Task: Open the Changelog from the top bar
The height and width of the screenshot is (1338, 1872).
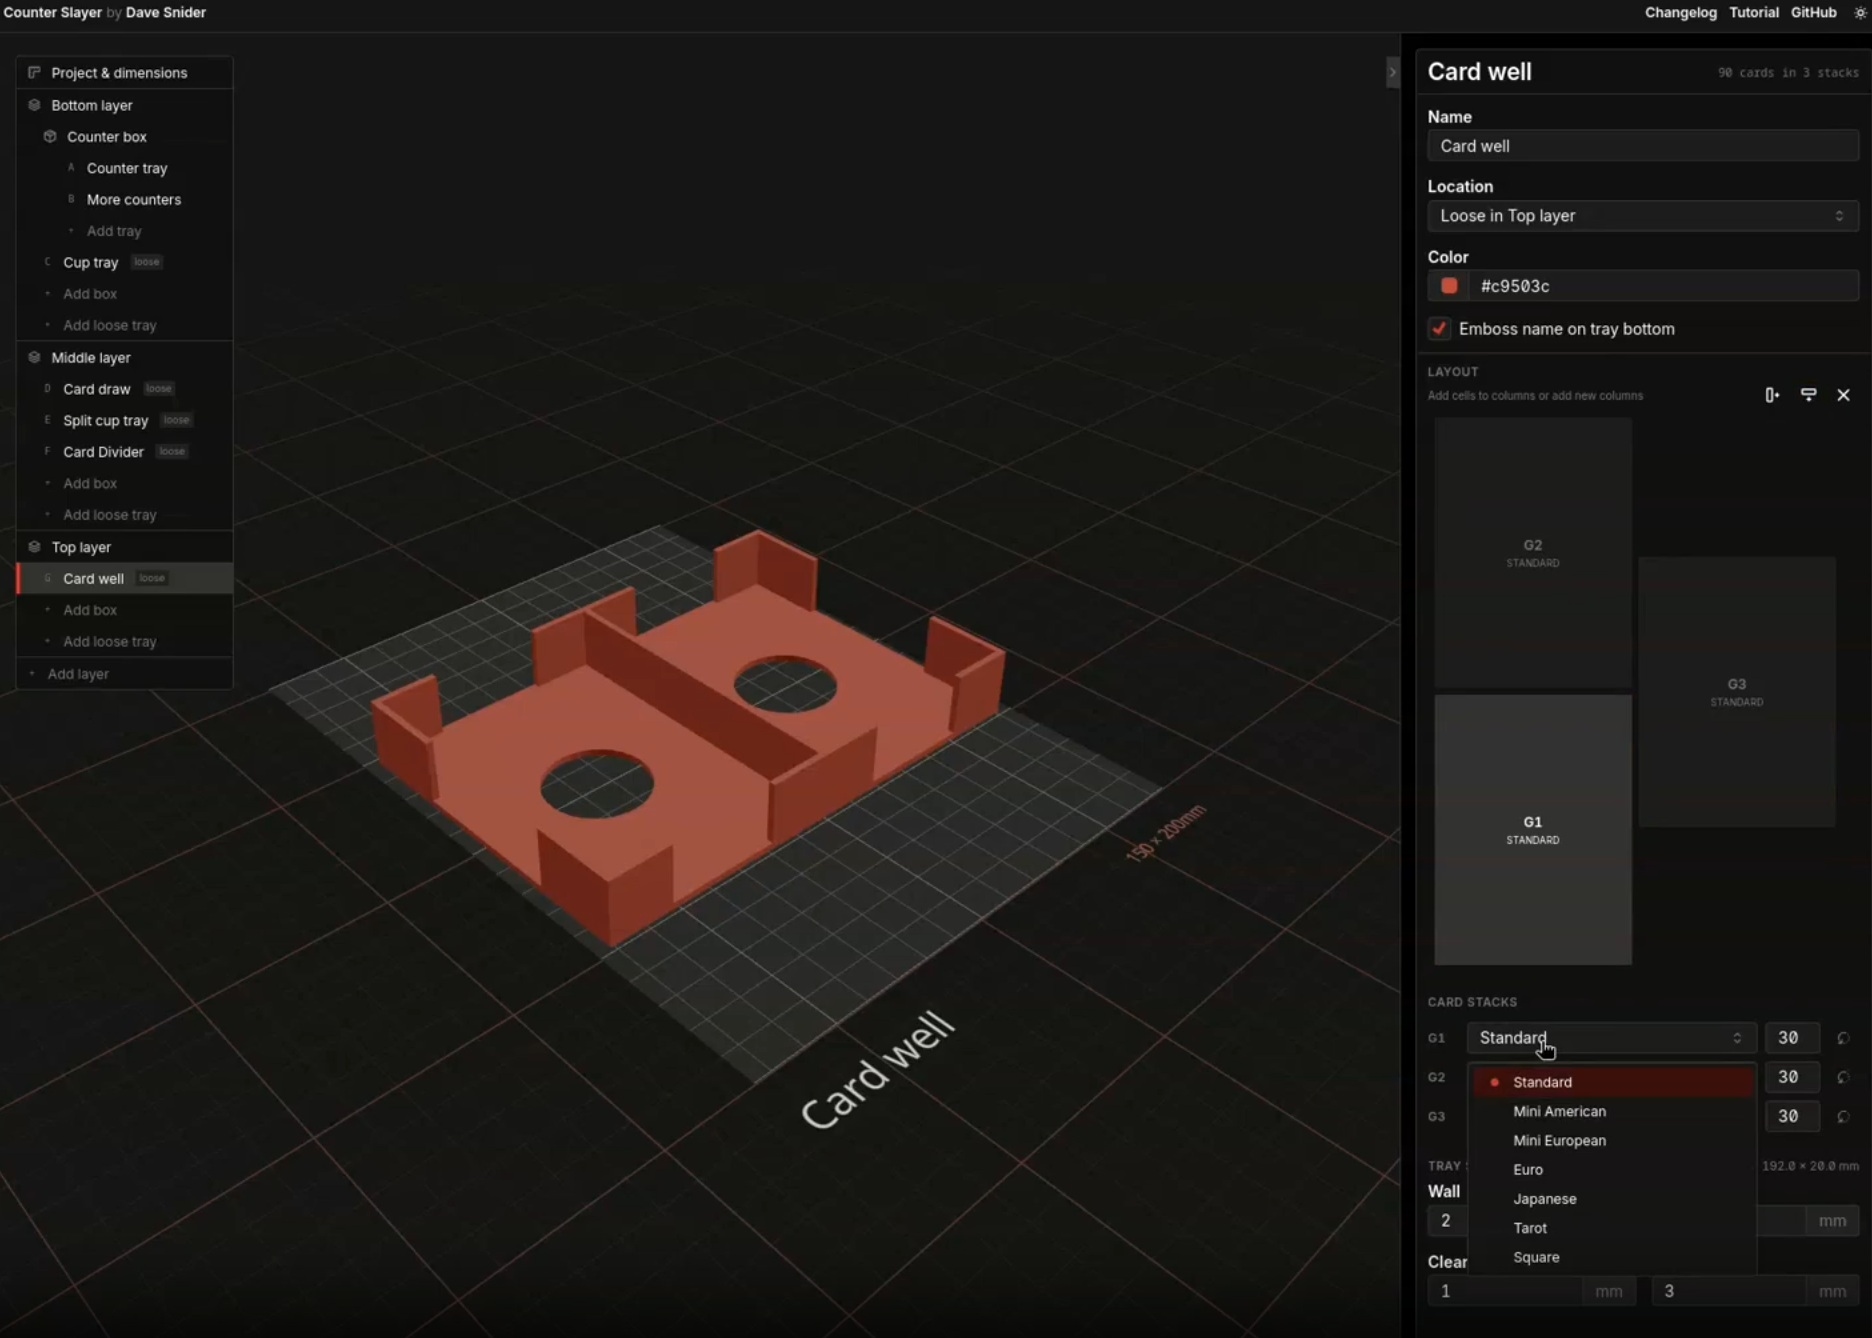Action: click(1680, 12)
